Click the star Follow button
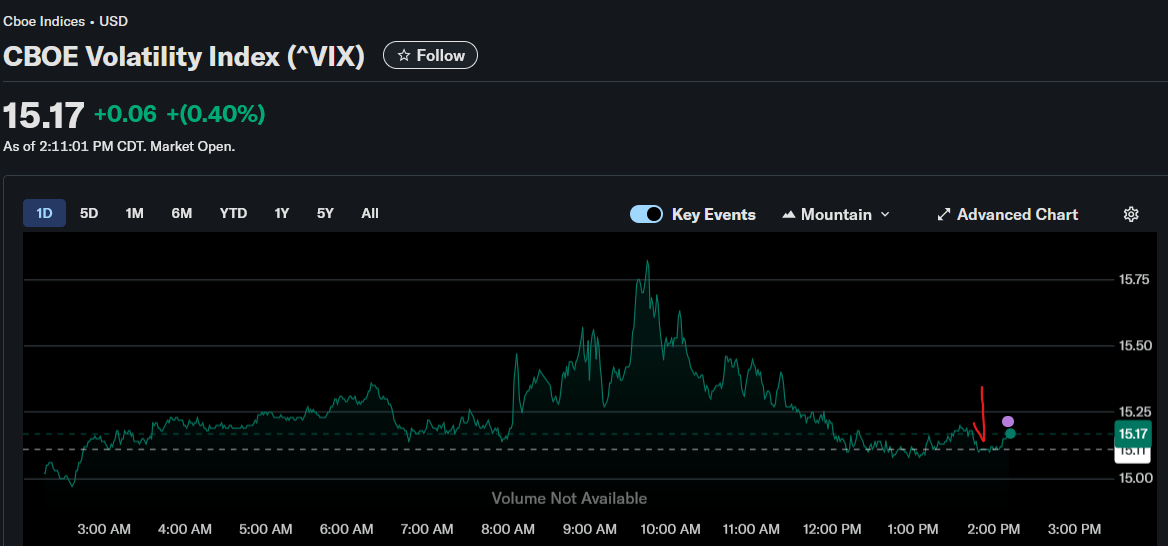The image size is (1168, 546). (431, 55)
